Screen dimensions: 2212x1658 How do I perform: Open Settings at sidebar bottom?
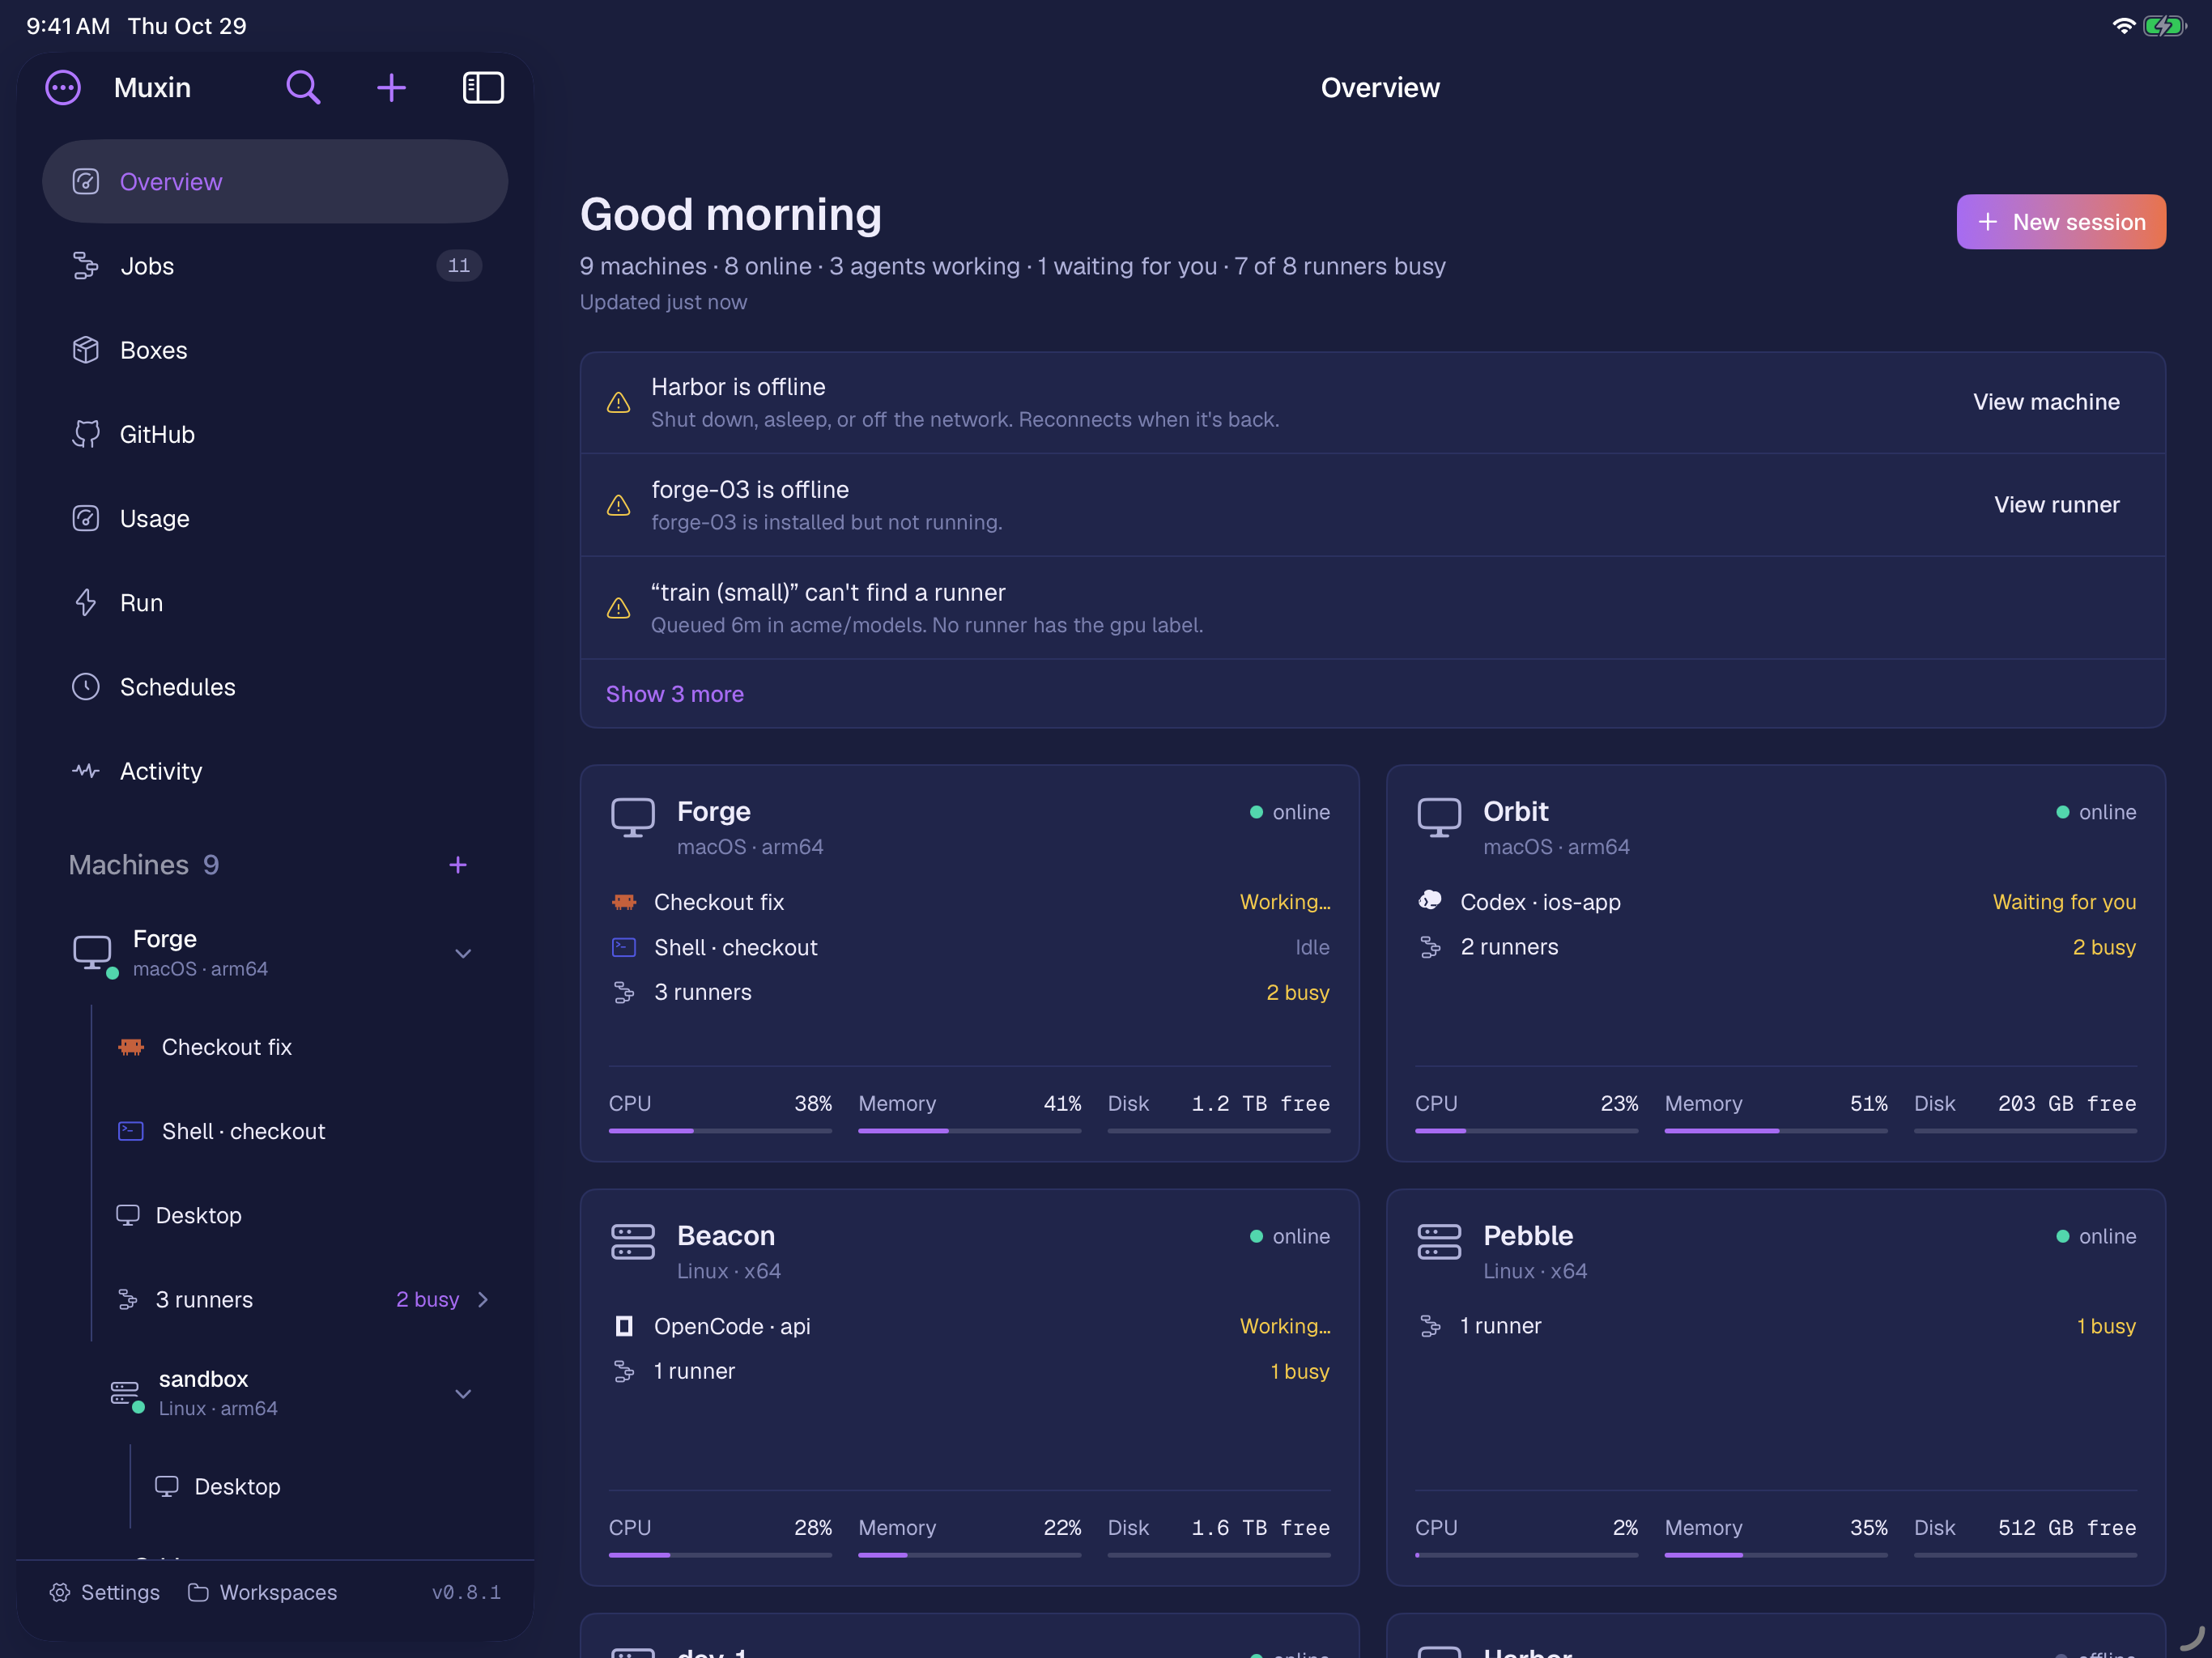tap(105, 1592)
